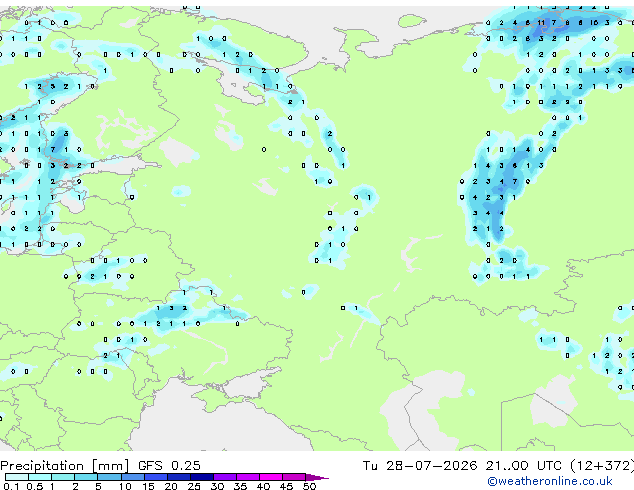Click the legend tick label '15'

148,486
